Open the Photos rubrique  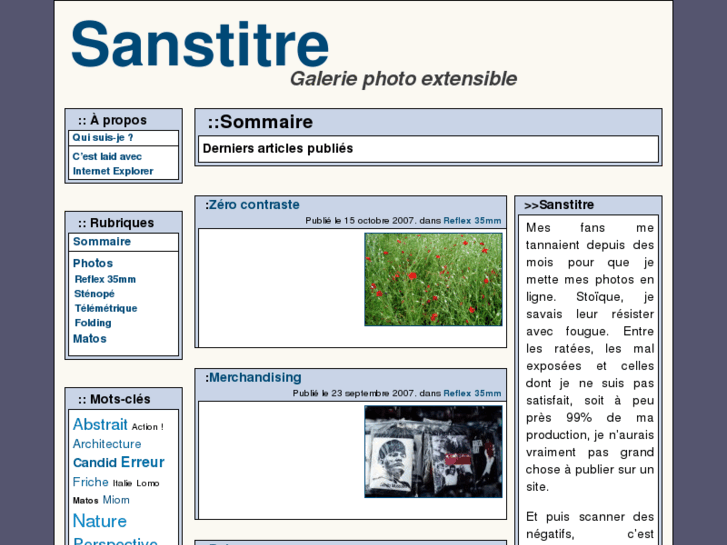point(93,263)
